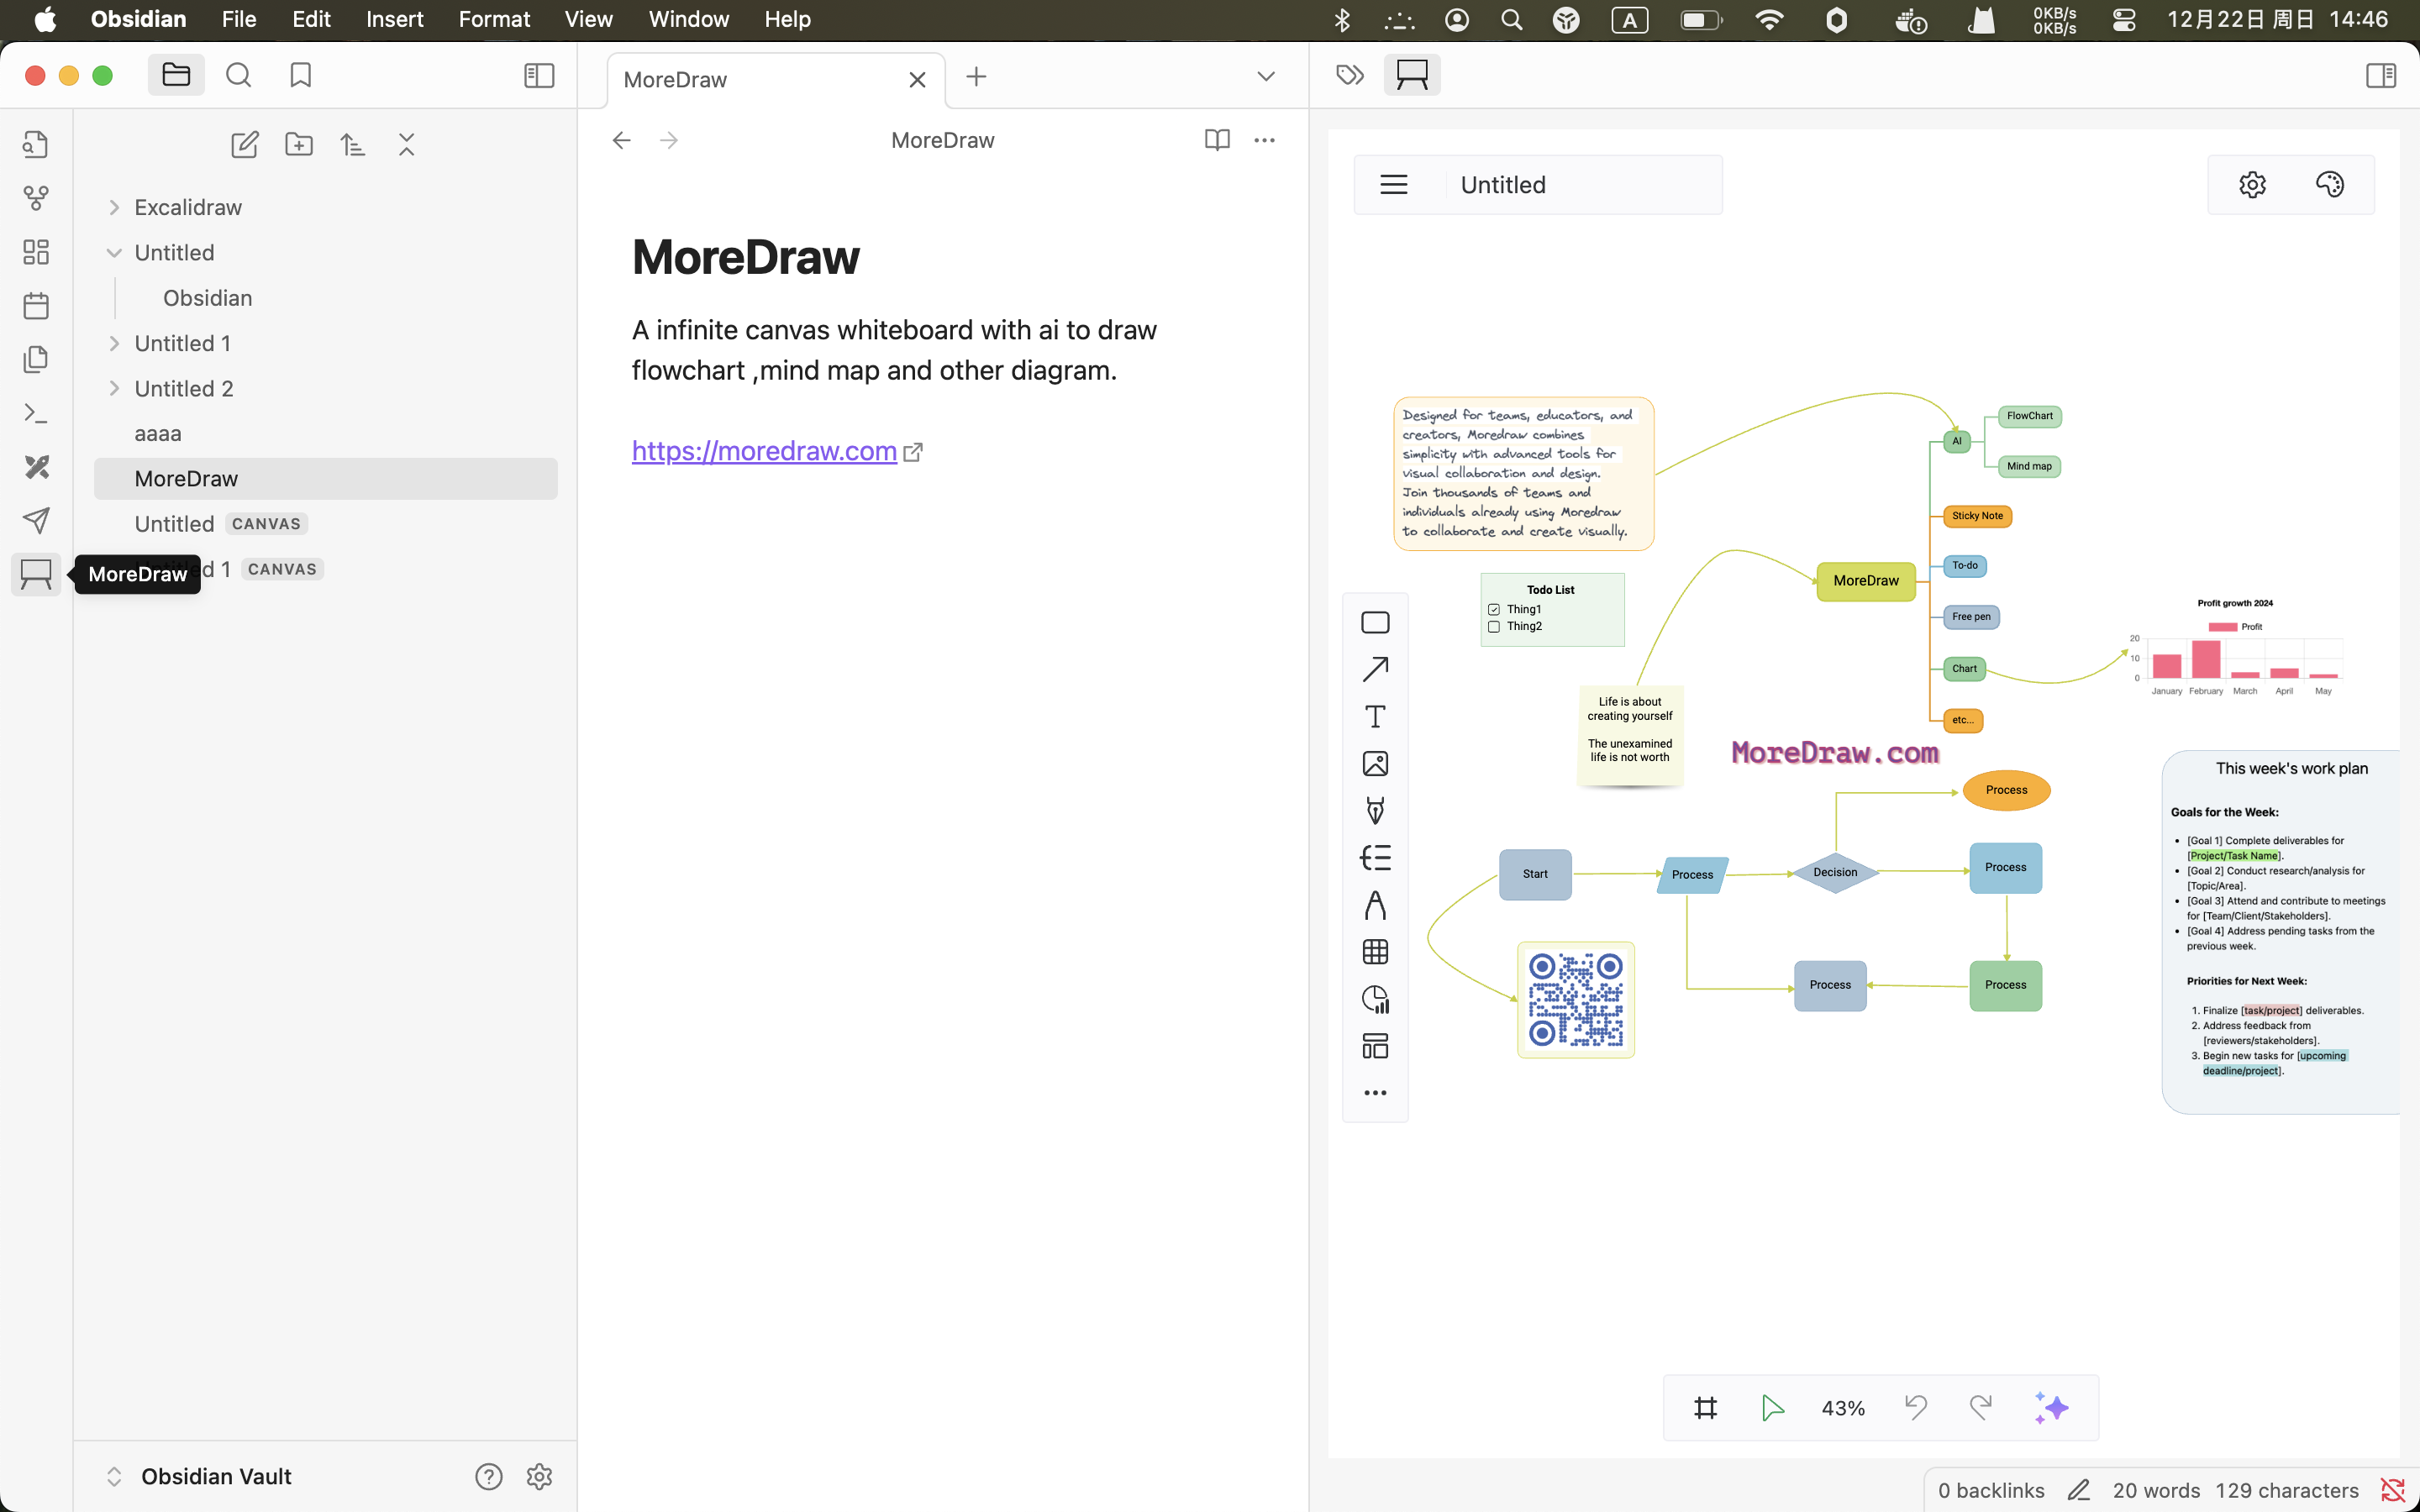Select the free pen drawing tool
This screenshot has width=2420, height=1512.
tap(1375, 810)
